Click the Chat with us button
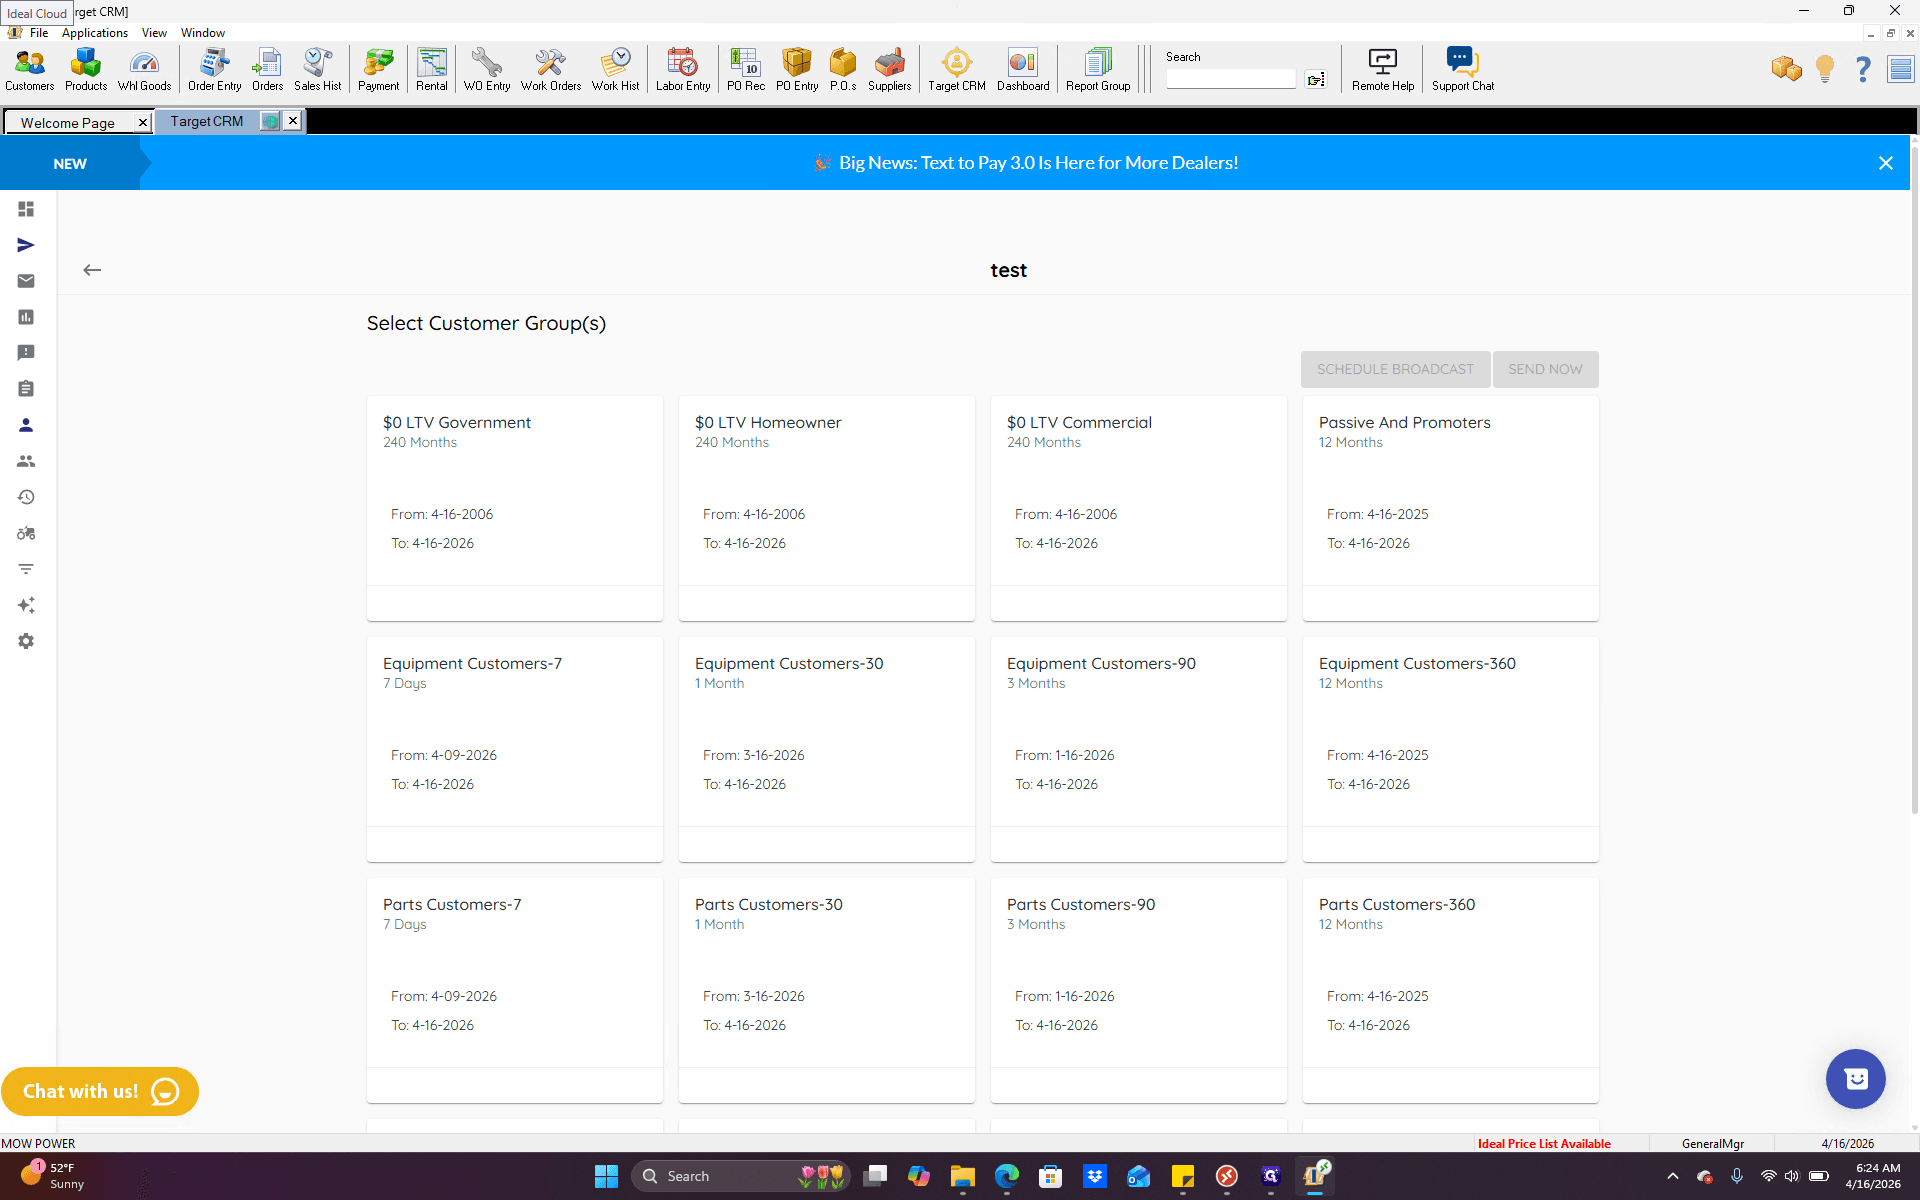 pyautogui.click(x=100, y=1091)
